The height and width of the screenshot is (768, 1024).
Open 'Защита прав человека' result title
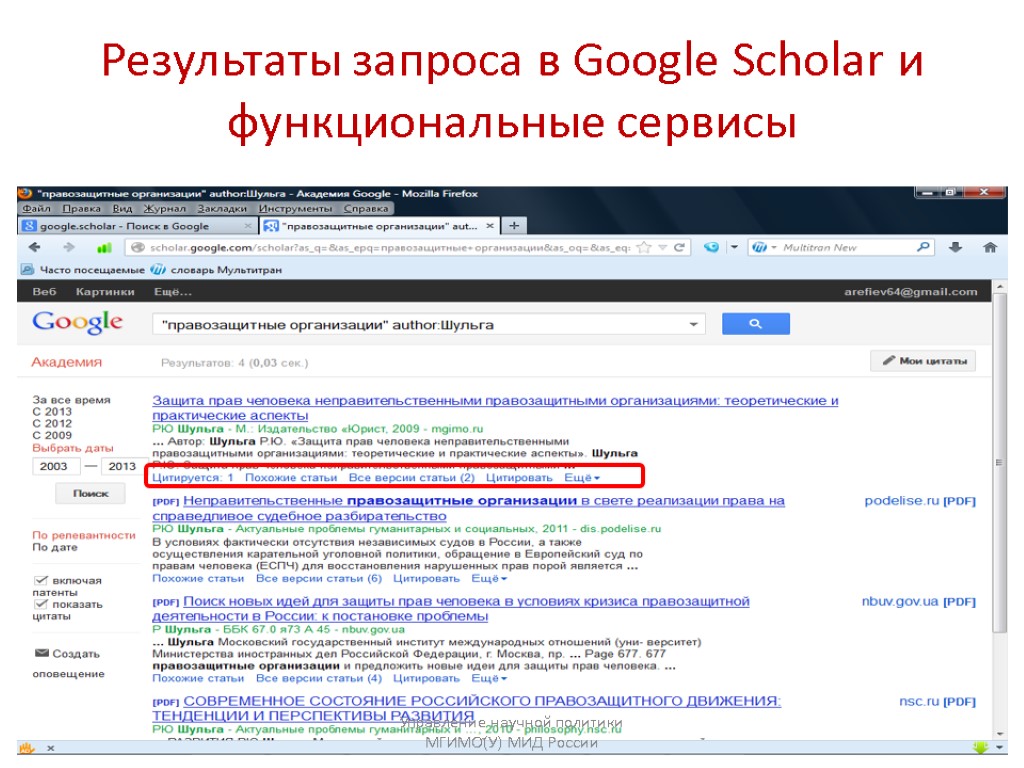[x=495, y=408]
